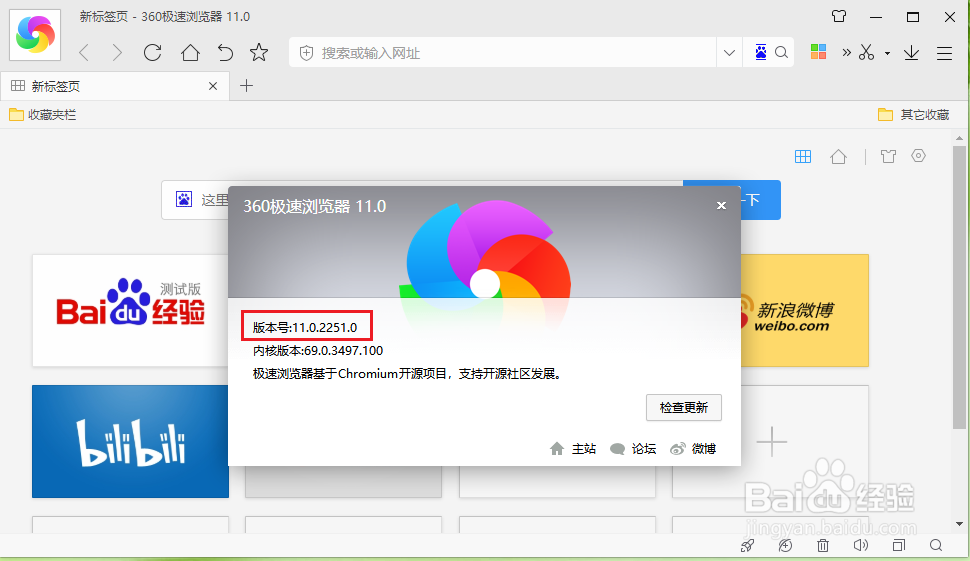Screen dimensions: 970x561
Task: Click home icon on new tab page
Action: (x=838, y=156)
